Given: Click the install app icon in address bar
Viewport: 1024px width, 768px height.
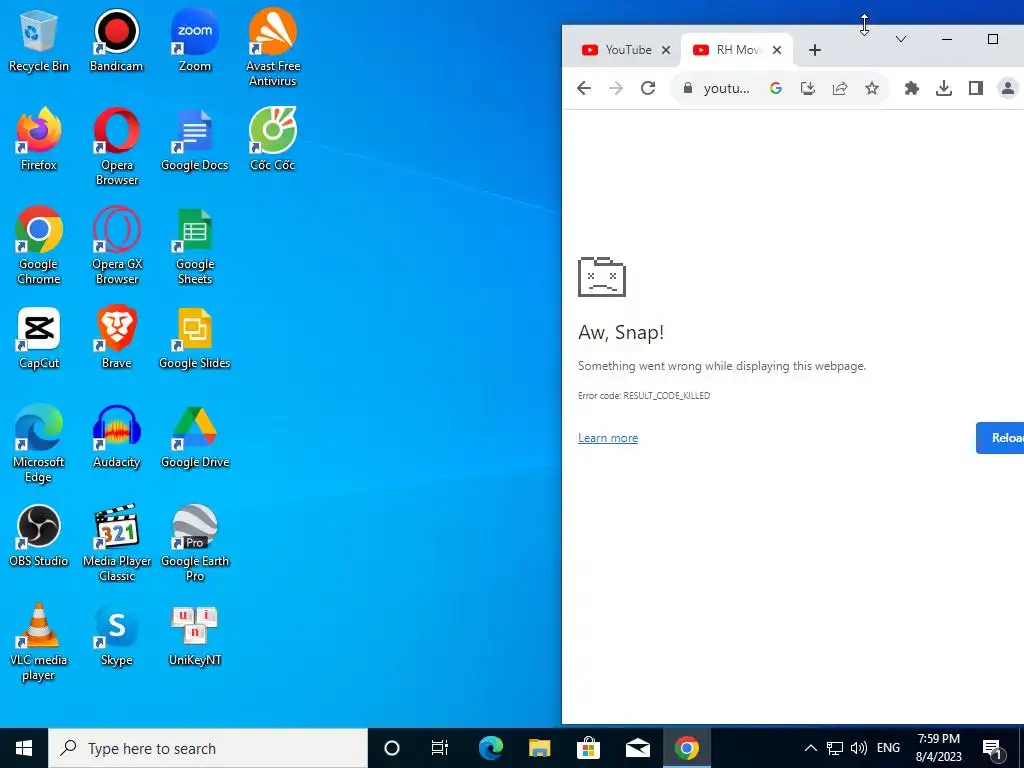Looking at the screenshot, I should coord(808,88).
